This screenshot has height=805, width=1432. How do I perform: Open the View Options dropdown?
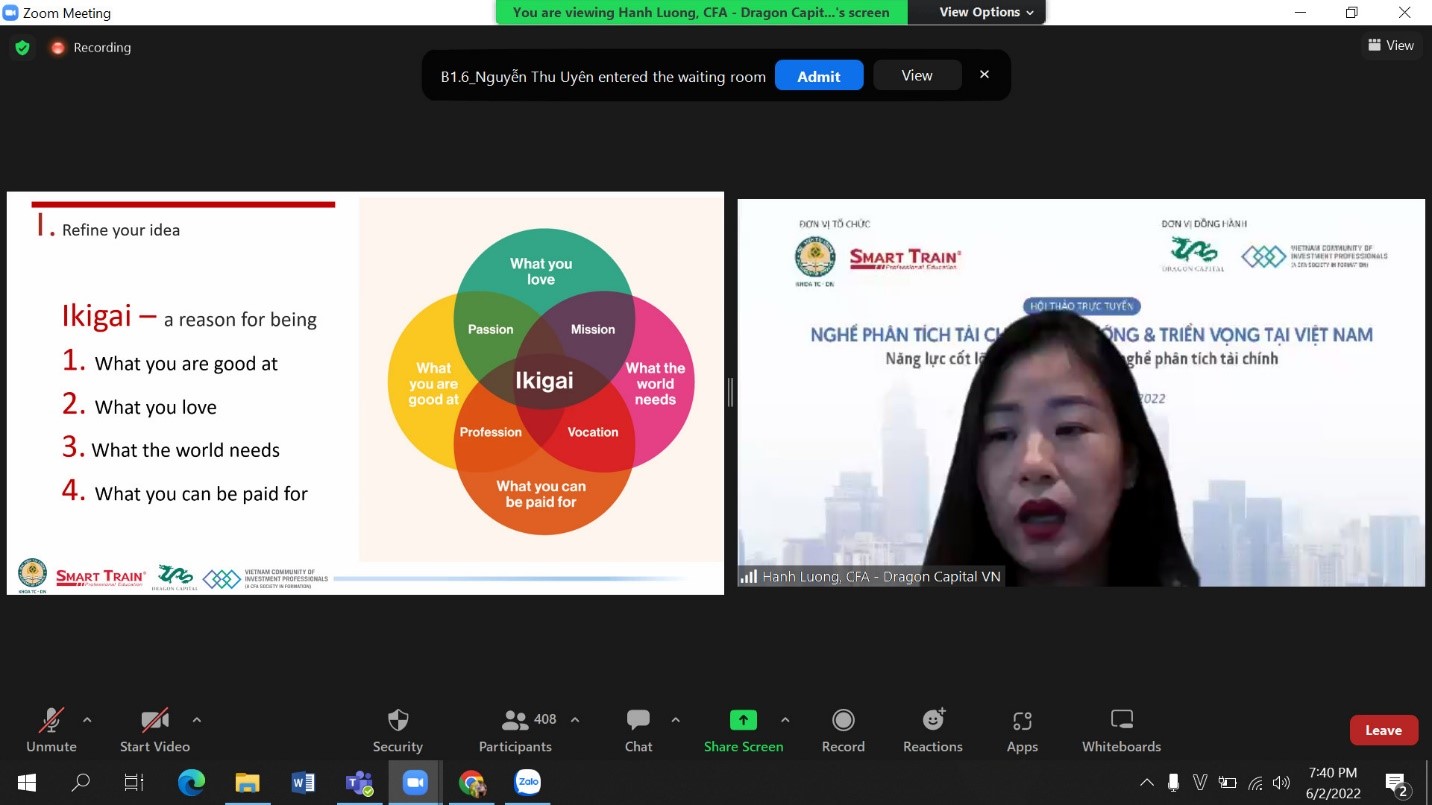point(986,12)
